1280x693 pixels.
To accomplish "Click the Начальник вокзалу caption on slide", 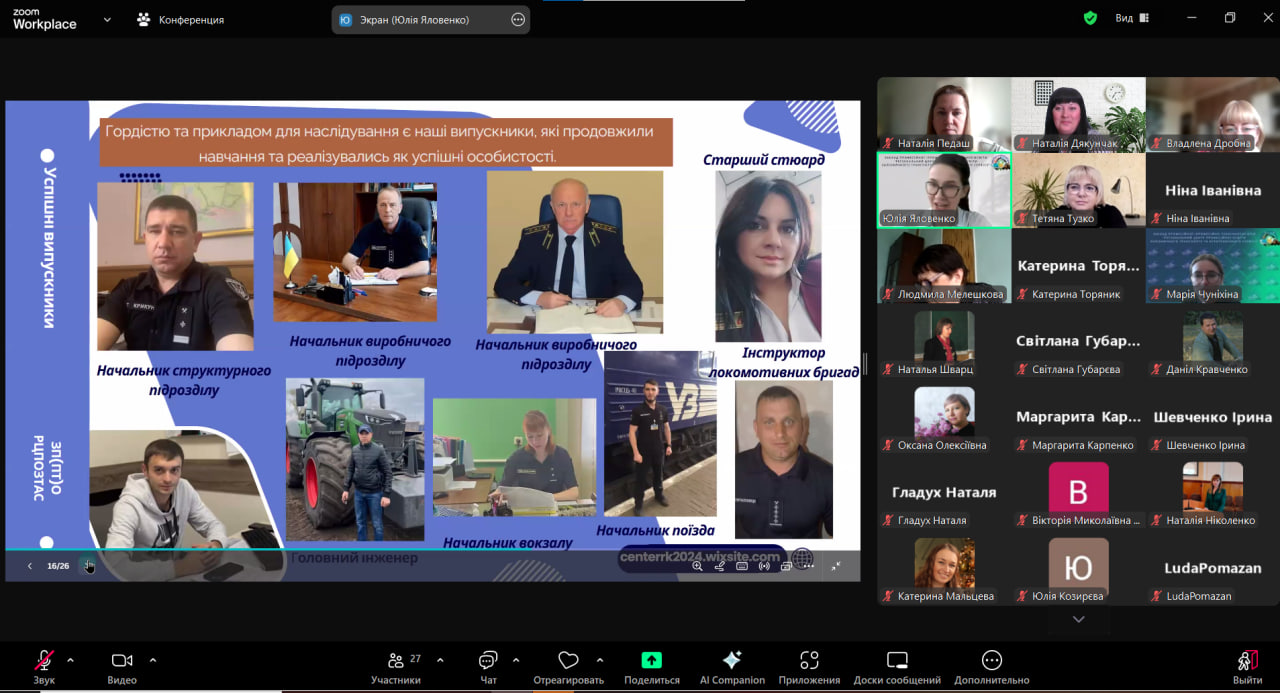I will point(508,543).
